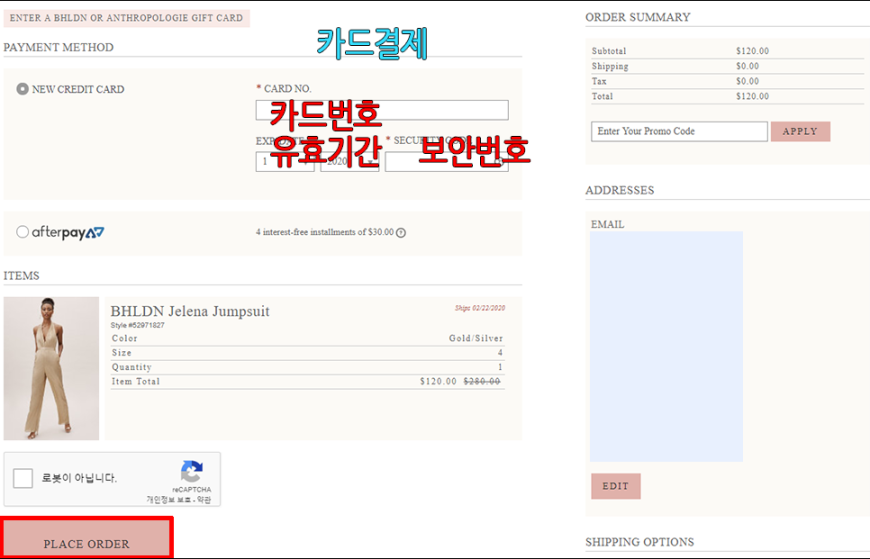This screenshot has width=870, height=559.
Task: Click the Tax $0.00 value
Action: pos(747,81)
